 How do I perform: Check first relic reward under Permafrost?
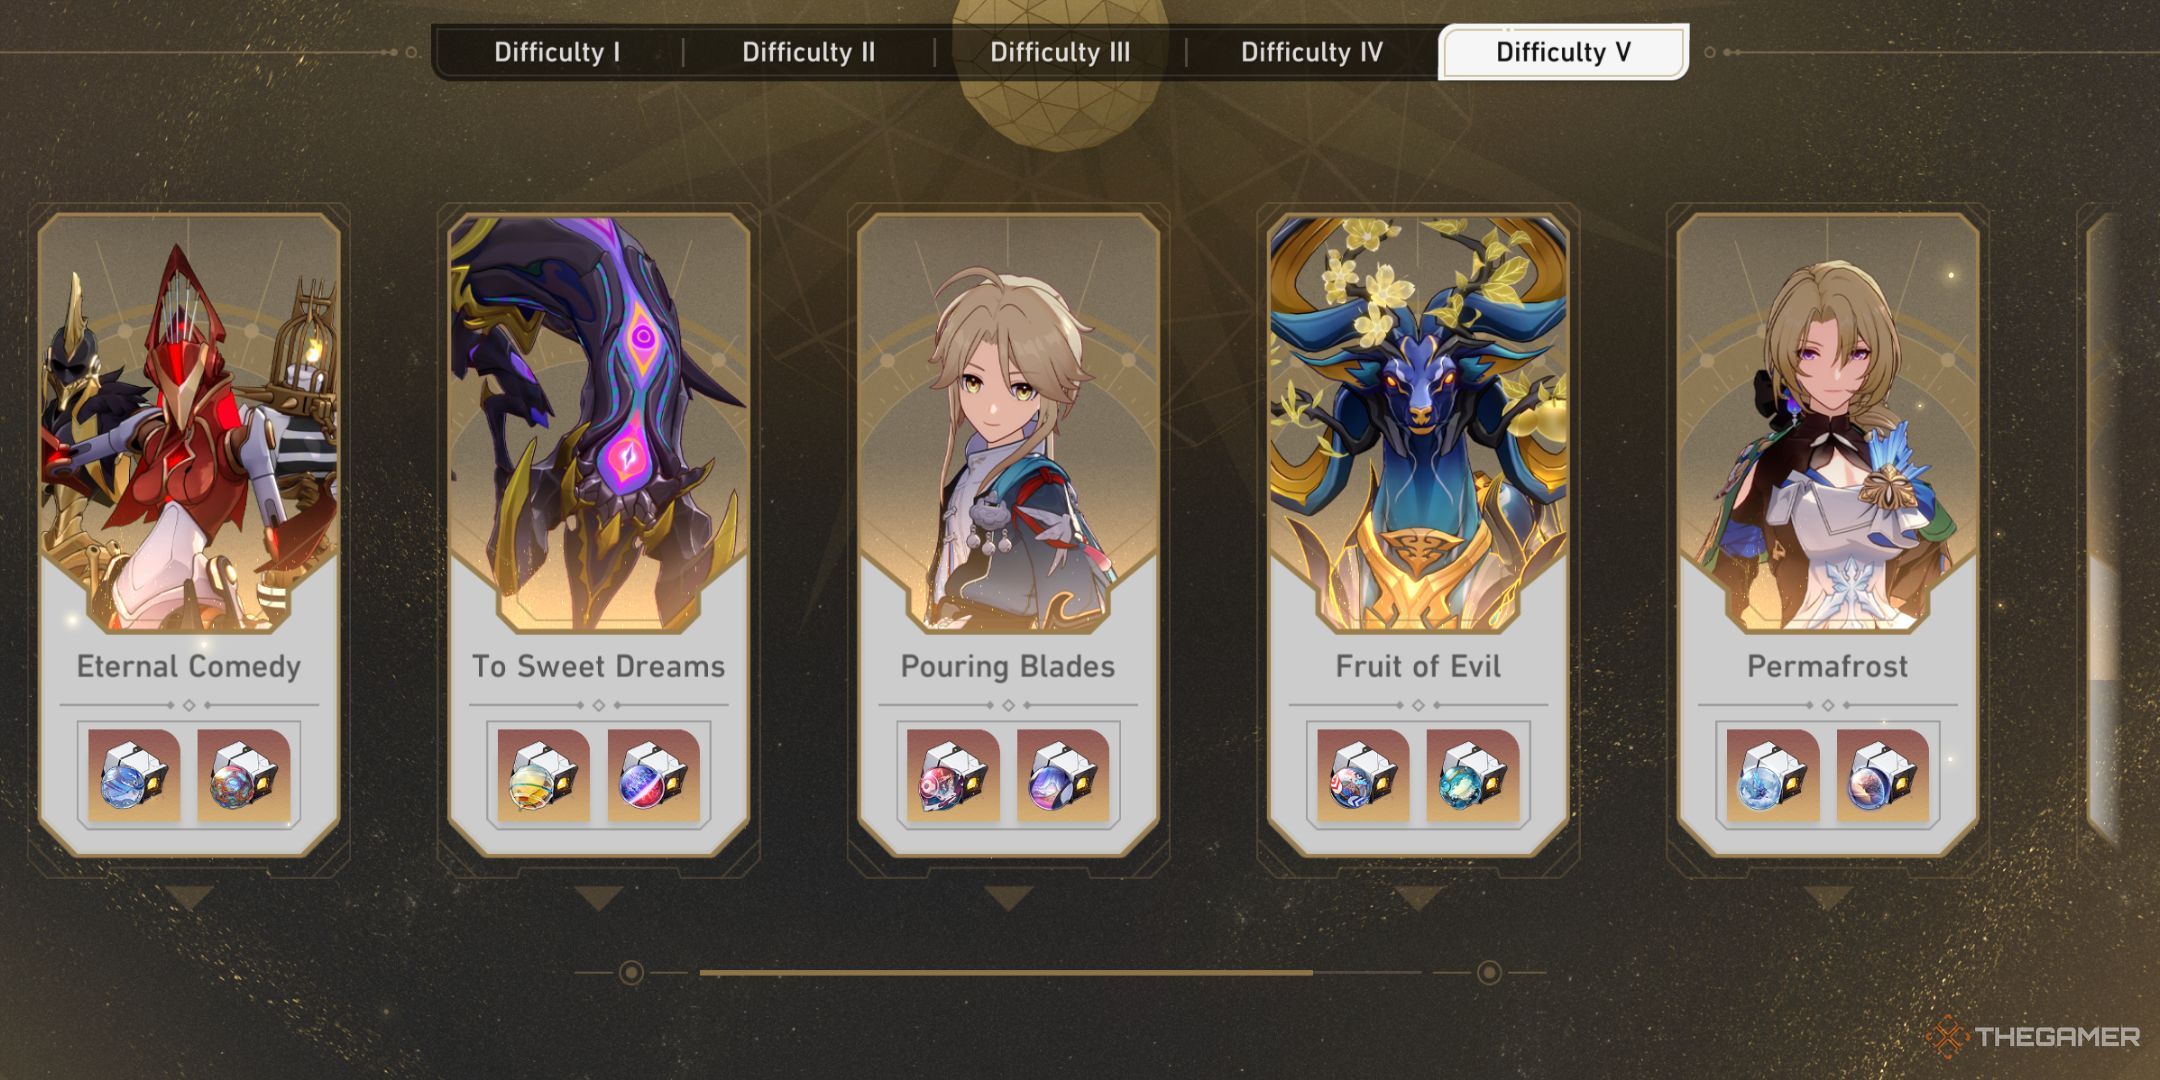tap(1773, 775)
